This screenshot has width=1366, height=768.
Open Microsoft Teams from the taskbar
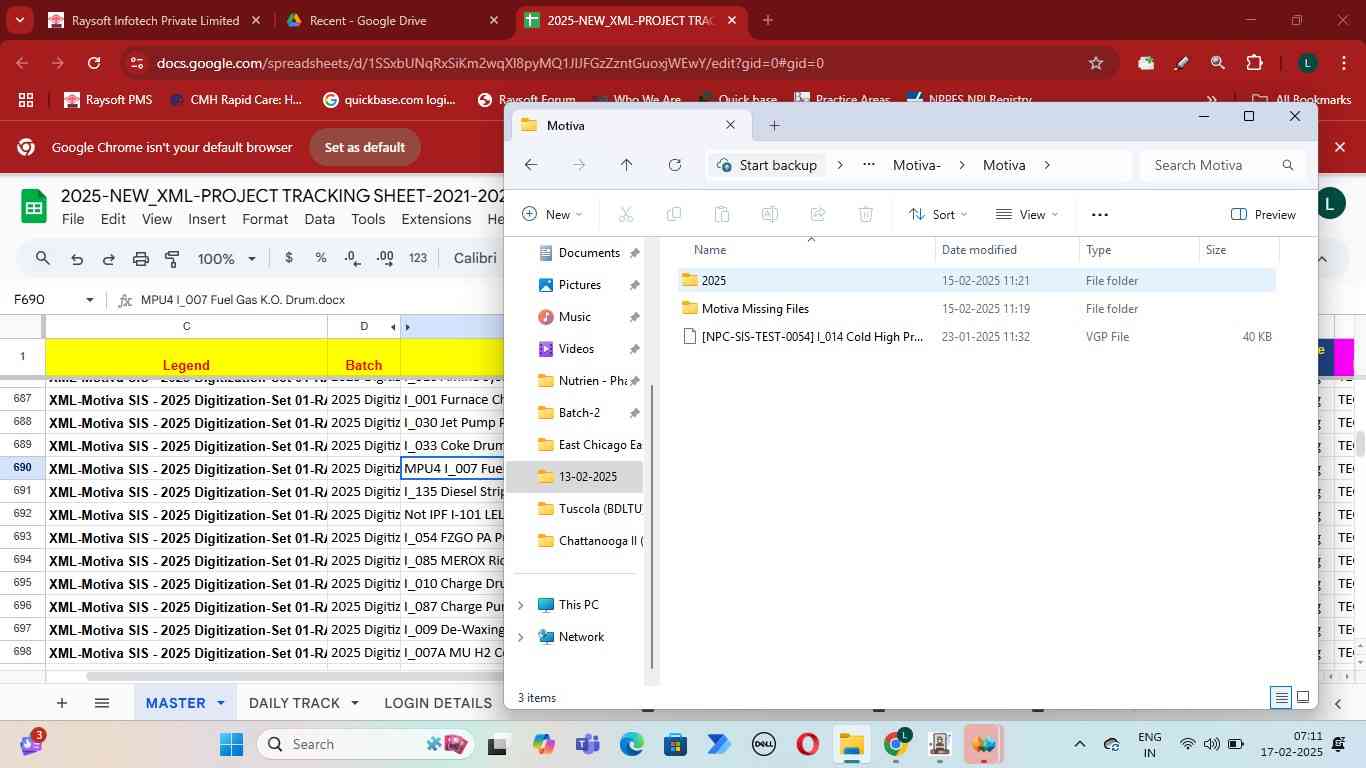pos(588,744)
